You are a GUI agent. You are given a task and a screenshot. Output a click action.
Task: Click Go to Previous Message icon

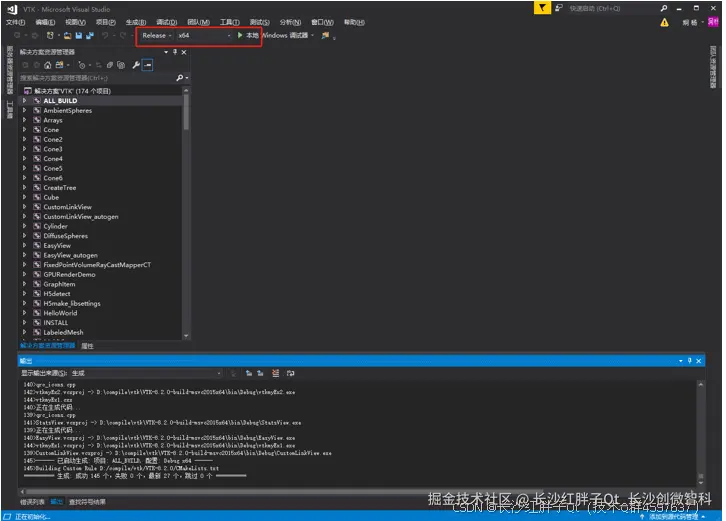click(249, 373)
